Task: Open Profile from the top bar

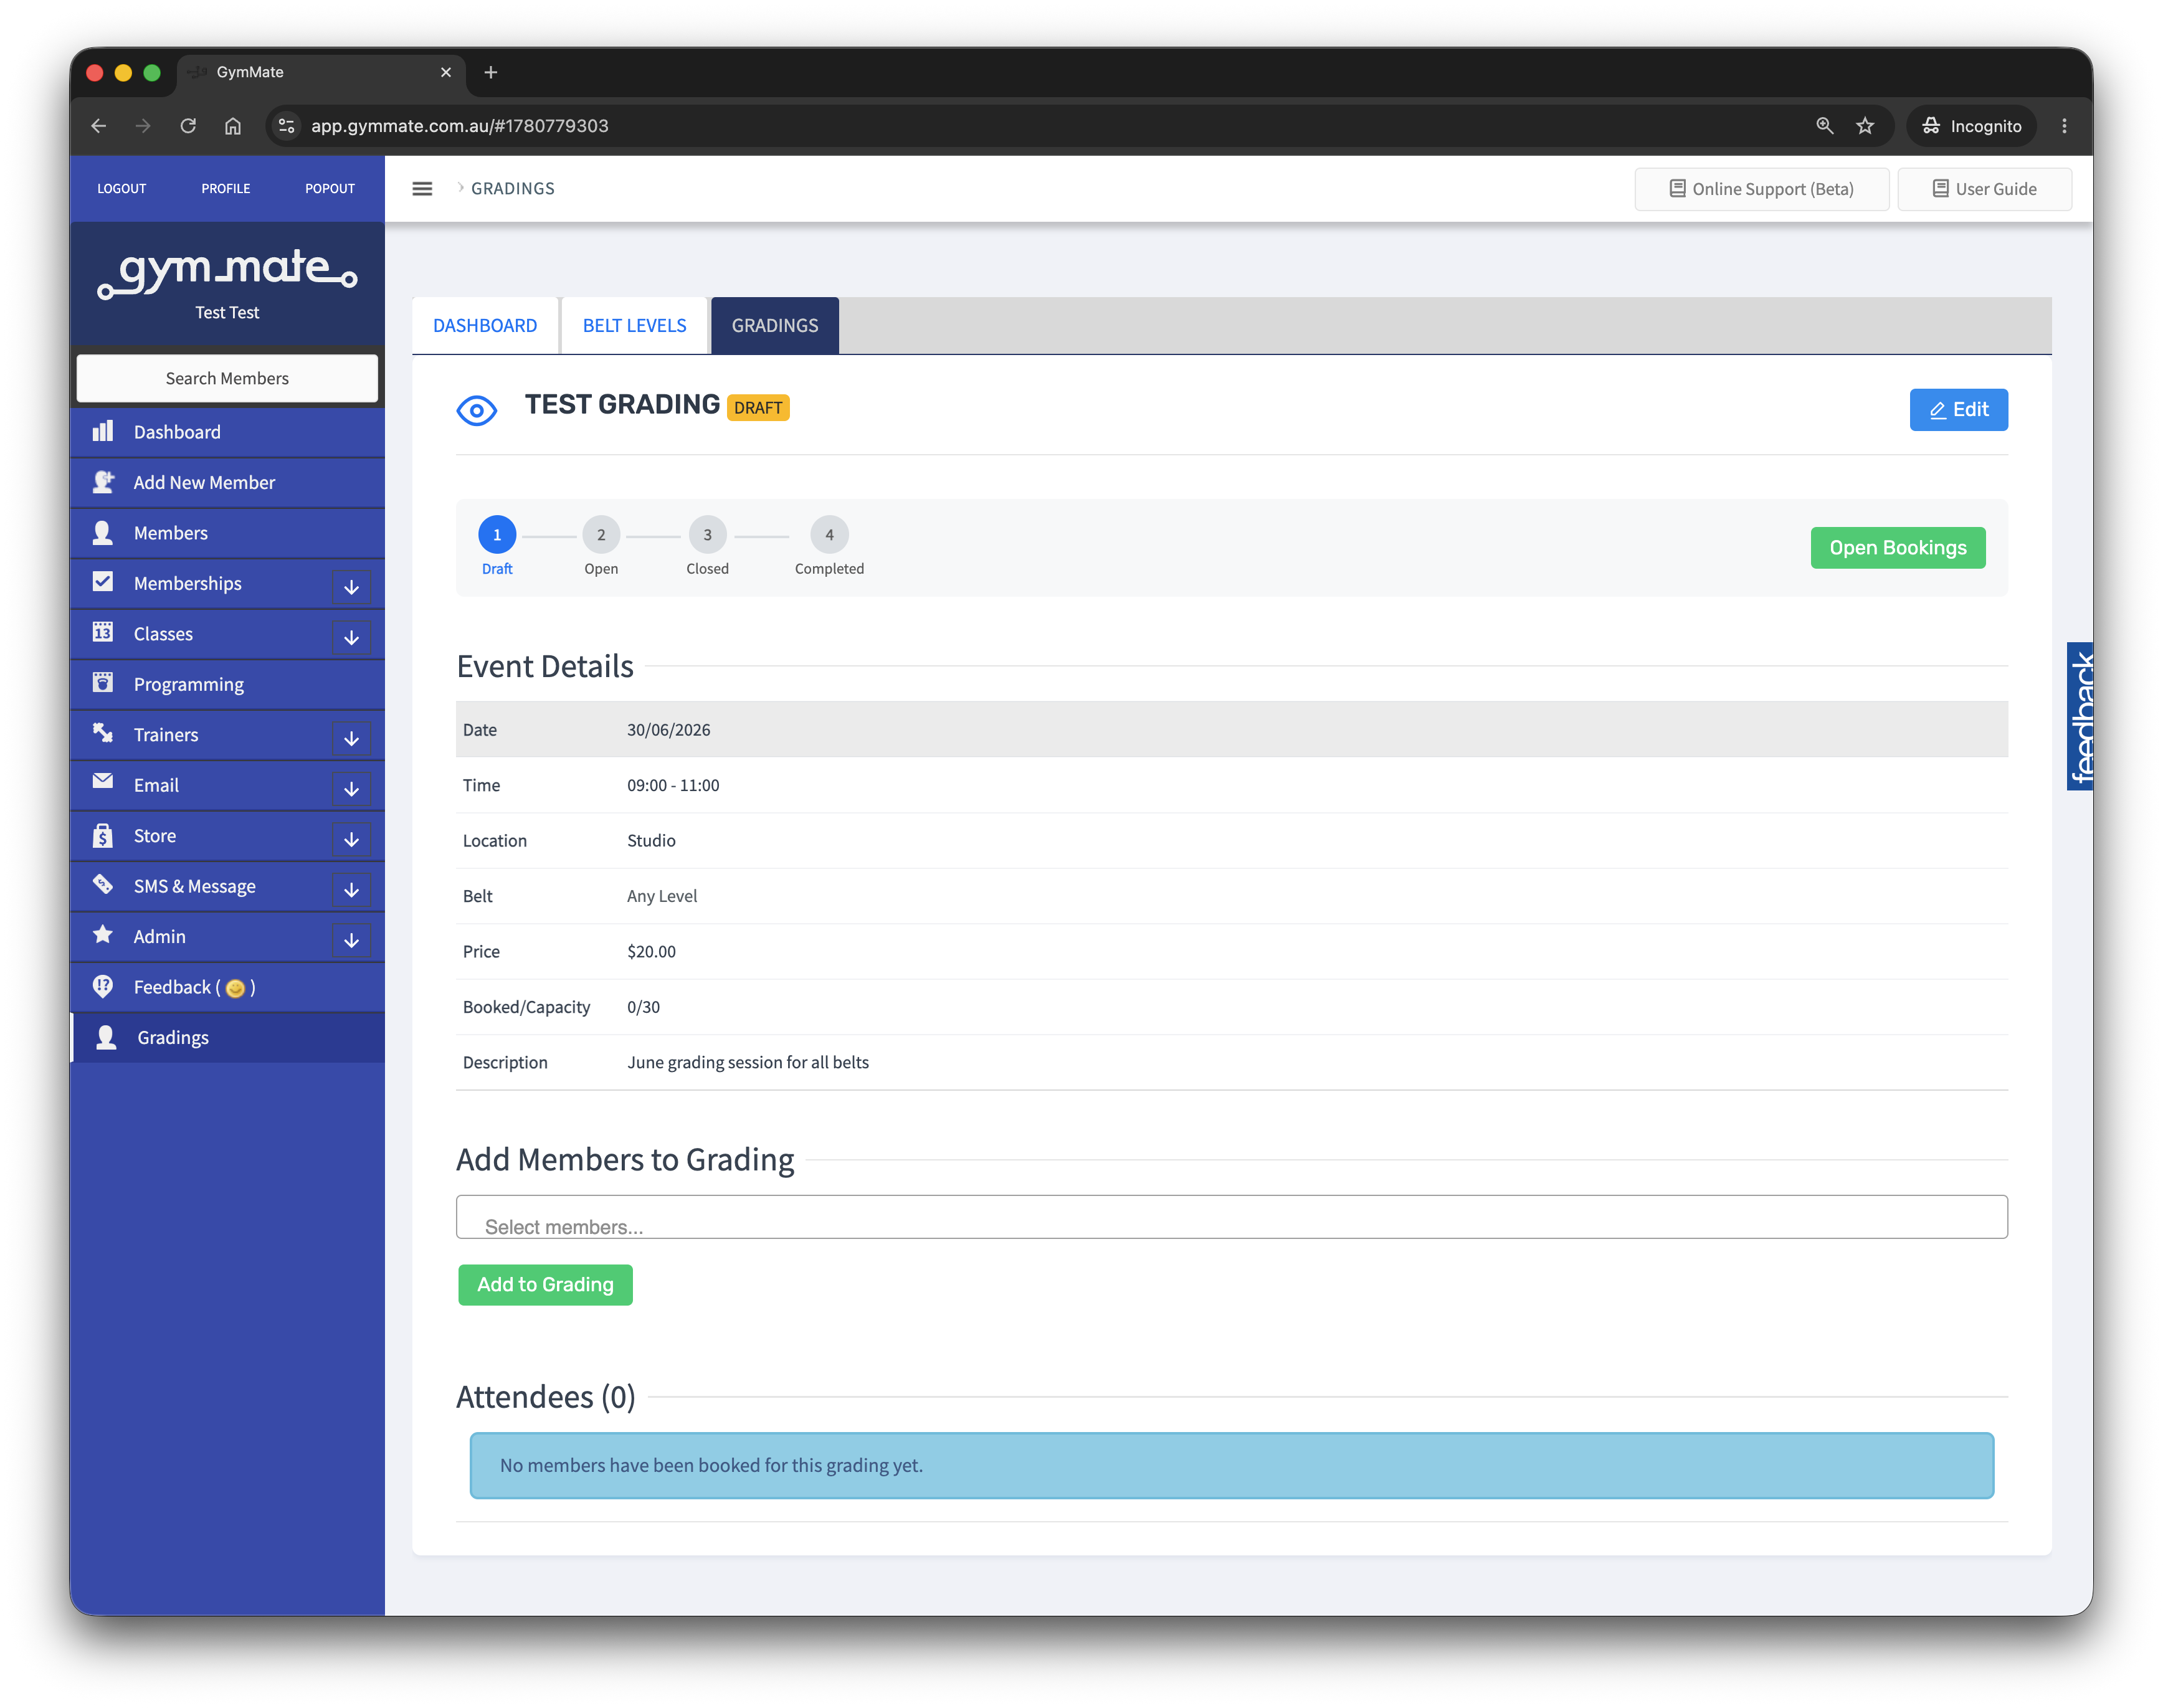Action: (226, 188)
